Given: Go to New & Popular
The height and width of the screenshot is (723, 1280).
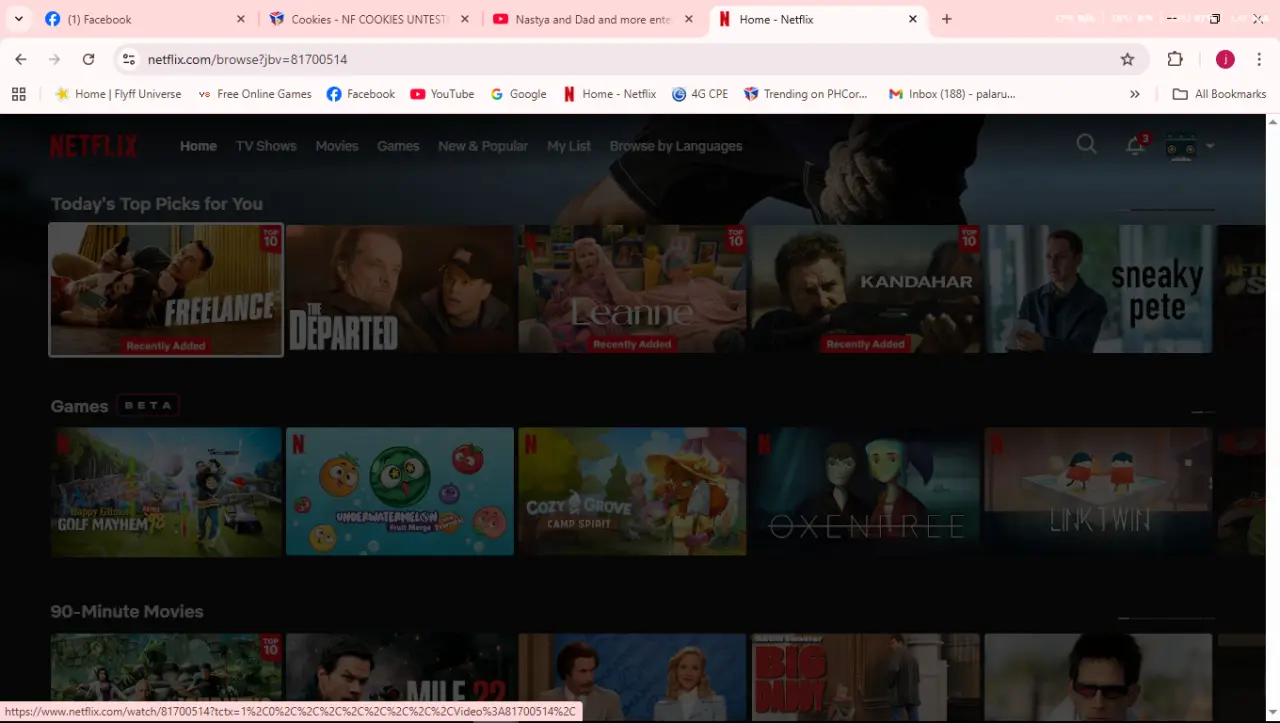Looking at the screenshot, I should pyautogui.click(x=483, y=146).
